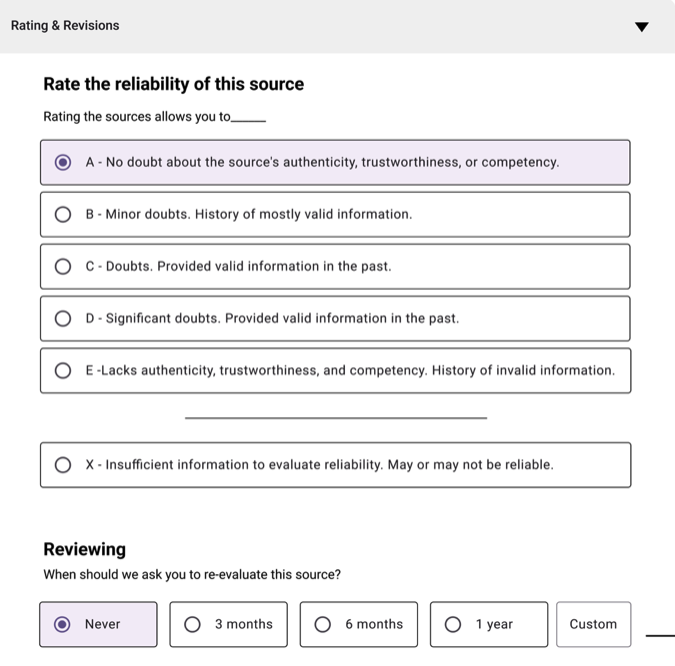Choose the 6 months radio button
Screen dimensions: 675x666
point(323,624)
